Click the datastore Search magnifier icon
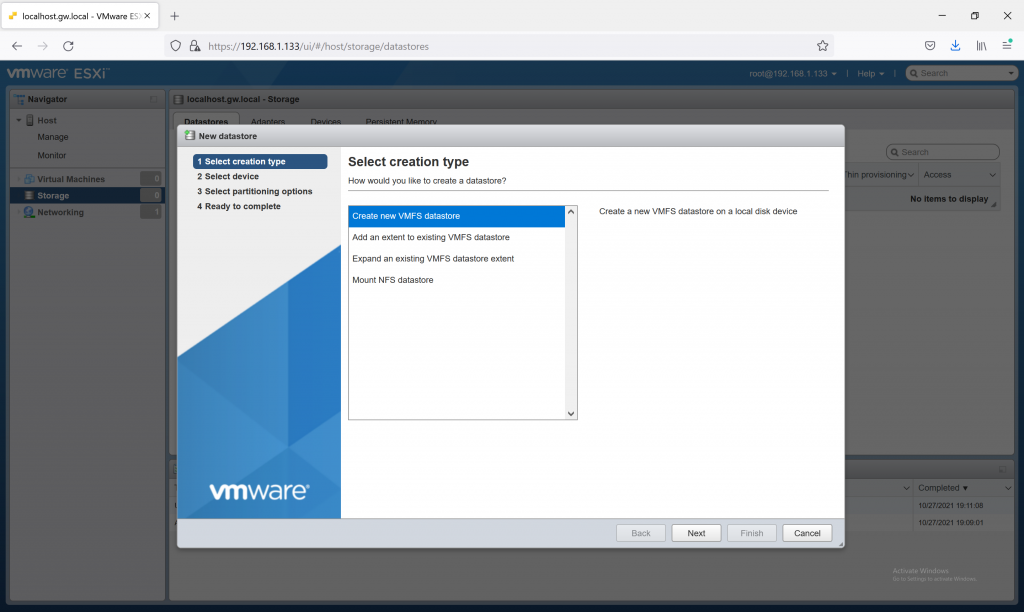1024x612 pixels. click(895, 152)
